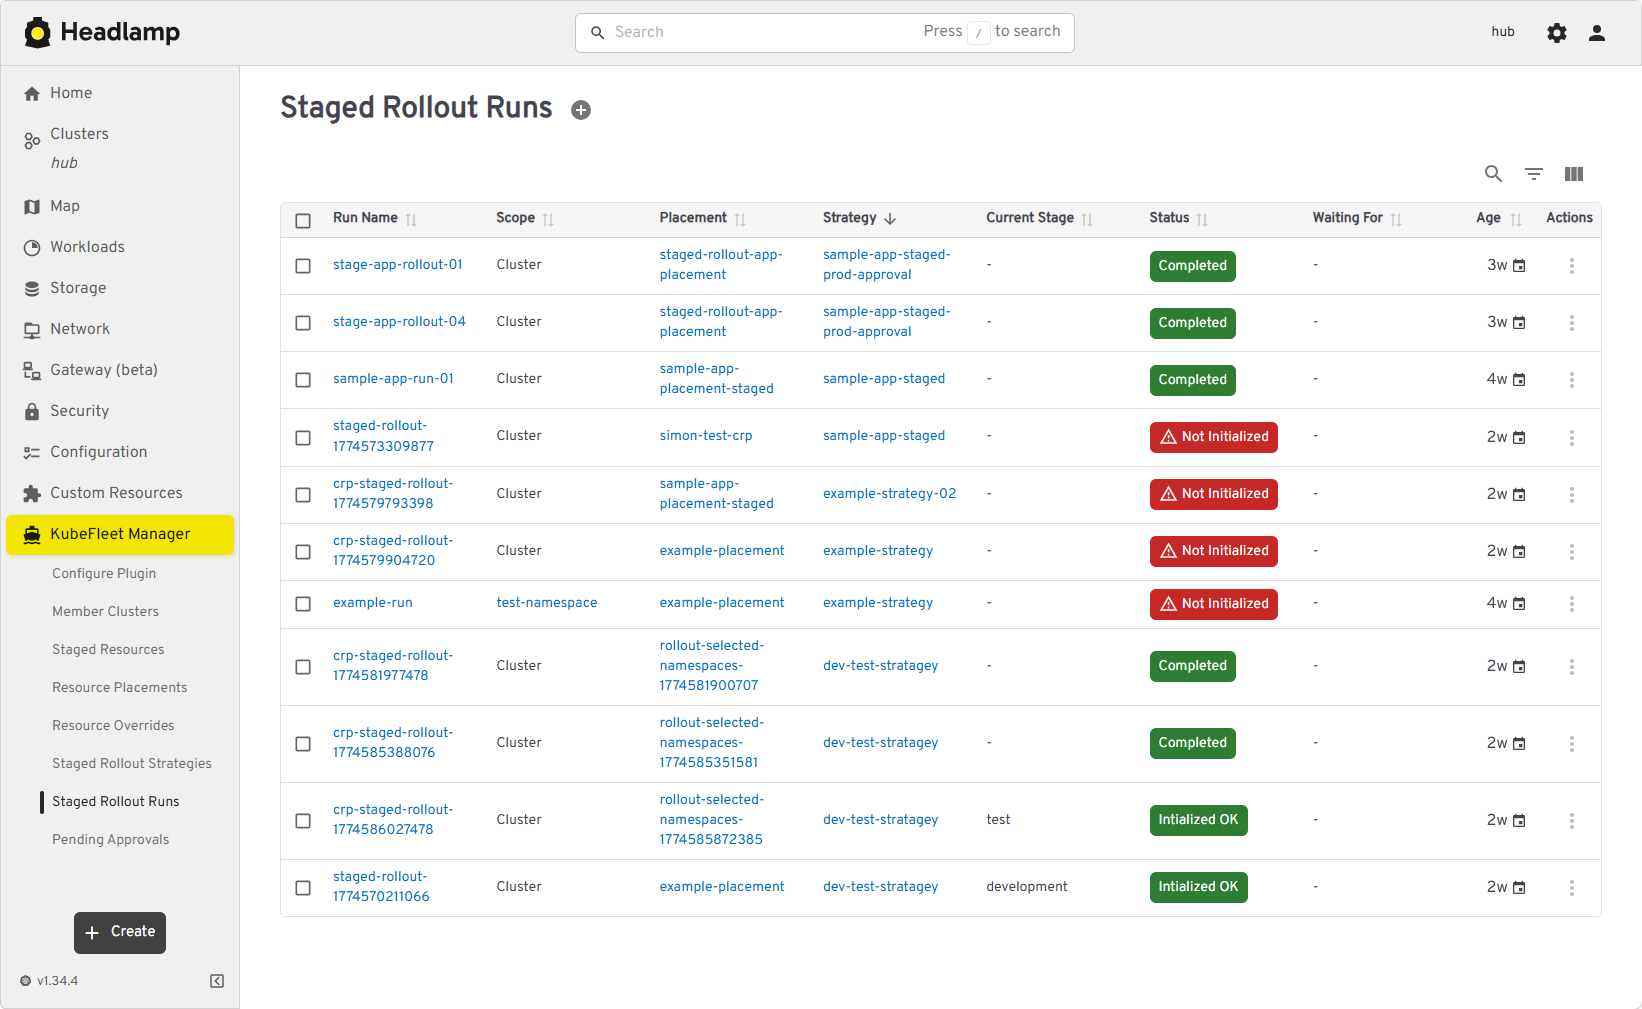Screen dimensions: 1642x1009
Task: Go to Pending Approvals submenu
Action: 110,840
